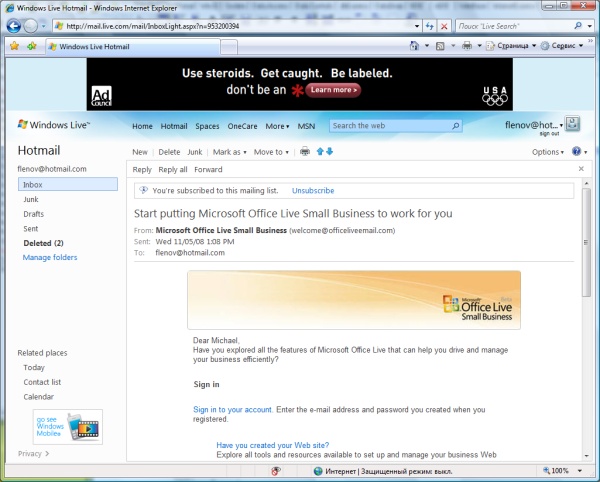Screen dimensions: 600x482
Task: Click the Add to Favorites star icon
Action: click(x=32, y=46)
